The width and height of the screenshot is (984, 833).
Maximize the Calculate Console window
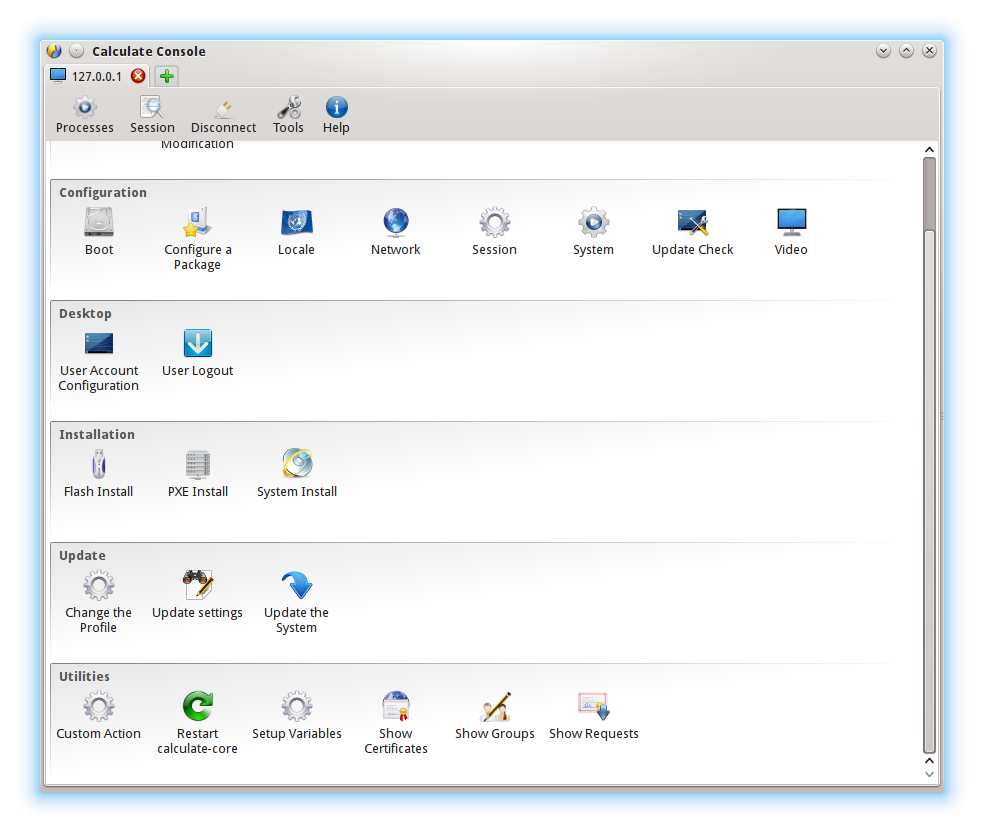point(906,51)
